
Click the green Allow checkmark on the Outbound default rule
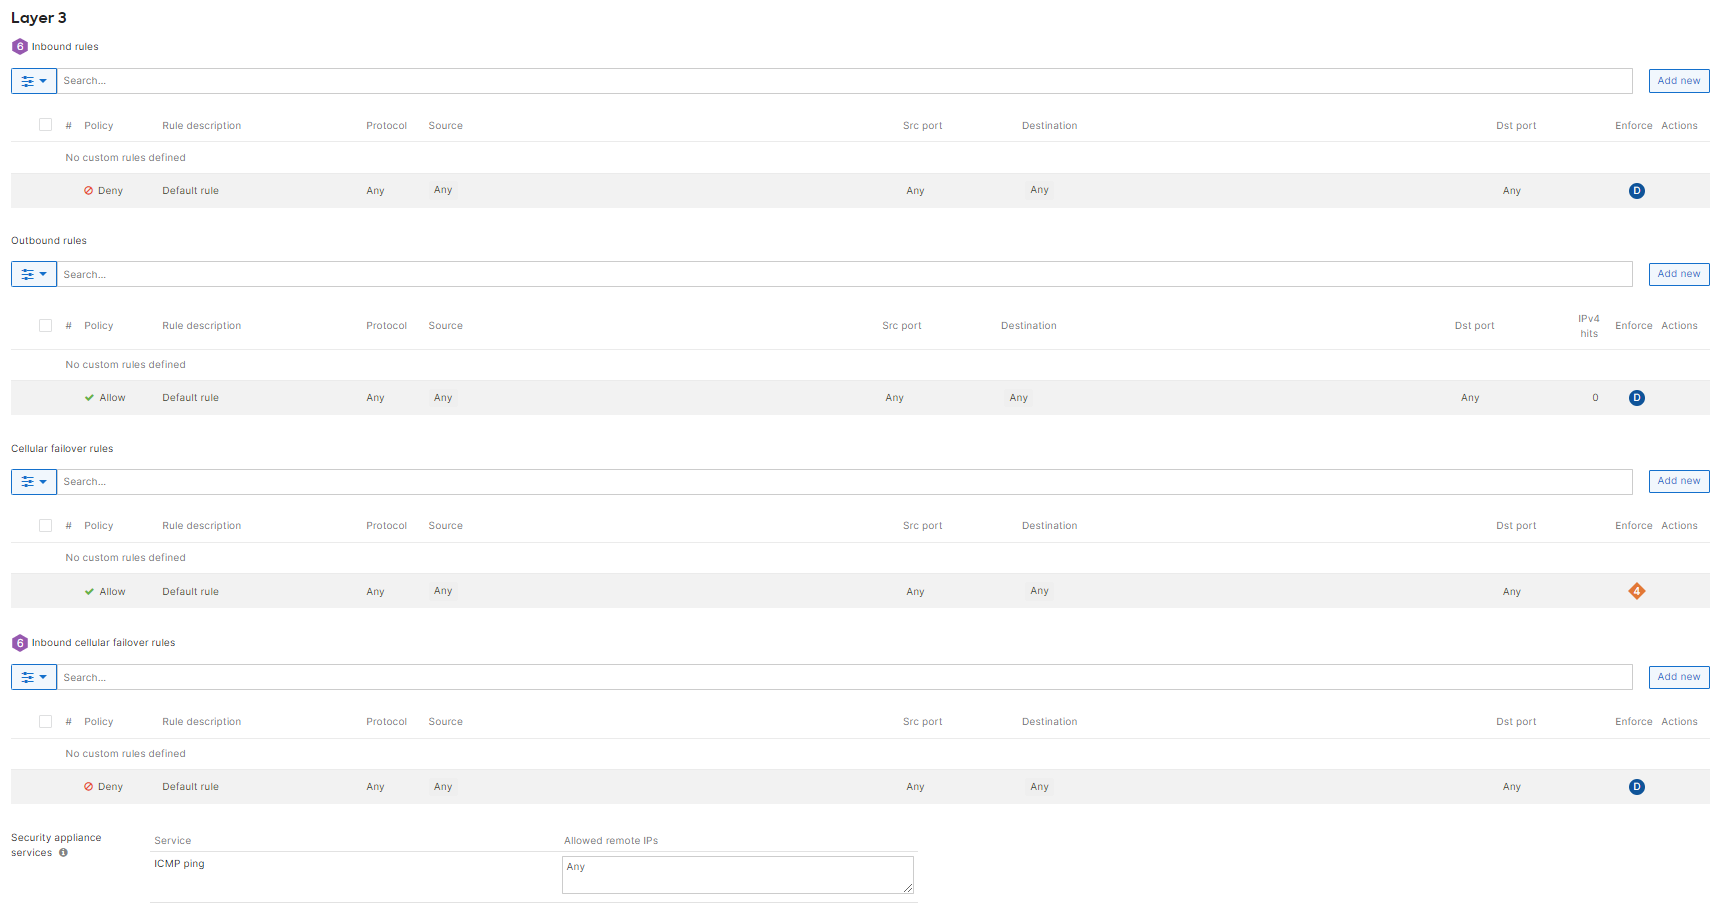coord(89,397)
